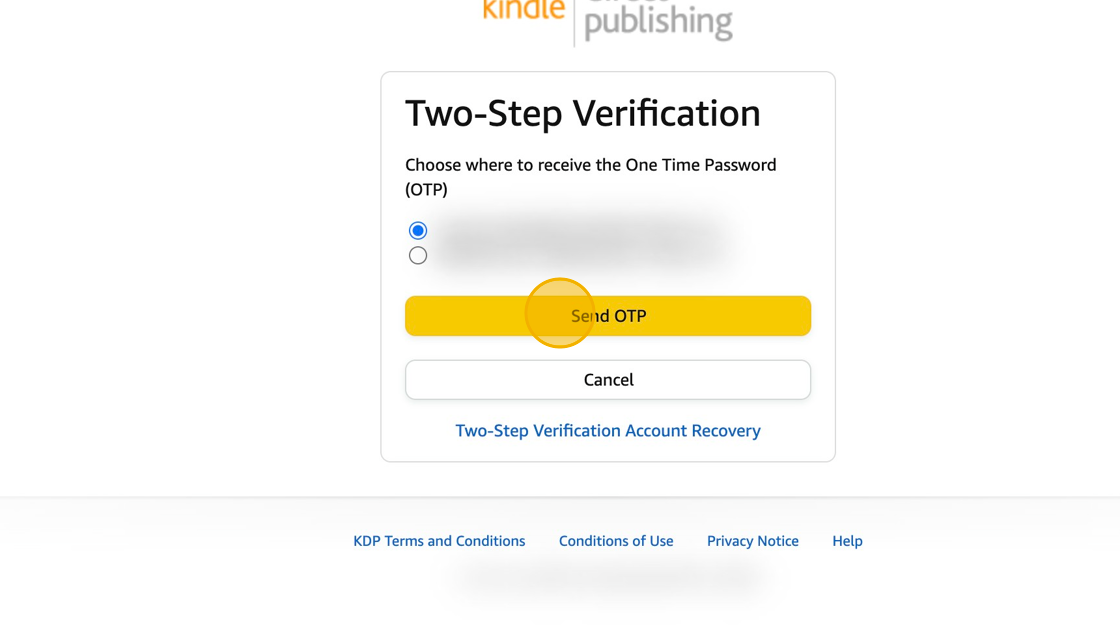Image resolution: width=1120 pixels, height=626 pixels.
Task: Click the orange "kindle" logo word
Action: click(x=524, y=10)
